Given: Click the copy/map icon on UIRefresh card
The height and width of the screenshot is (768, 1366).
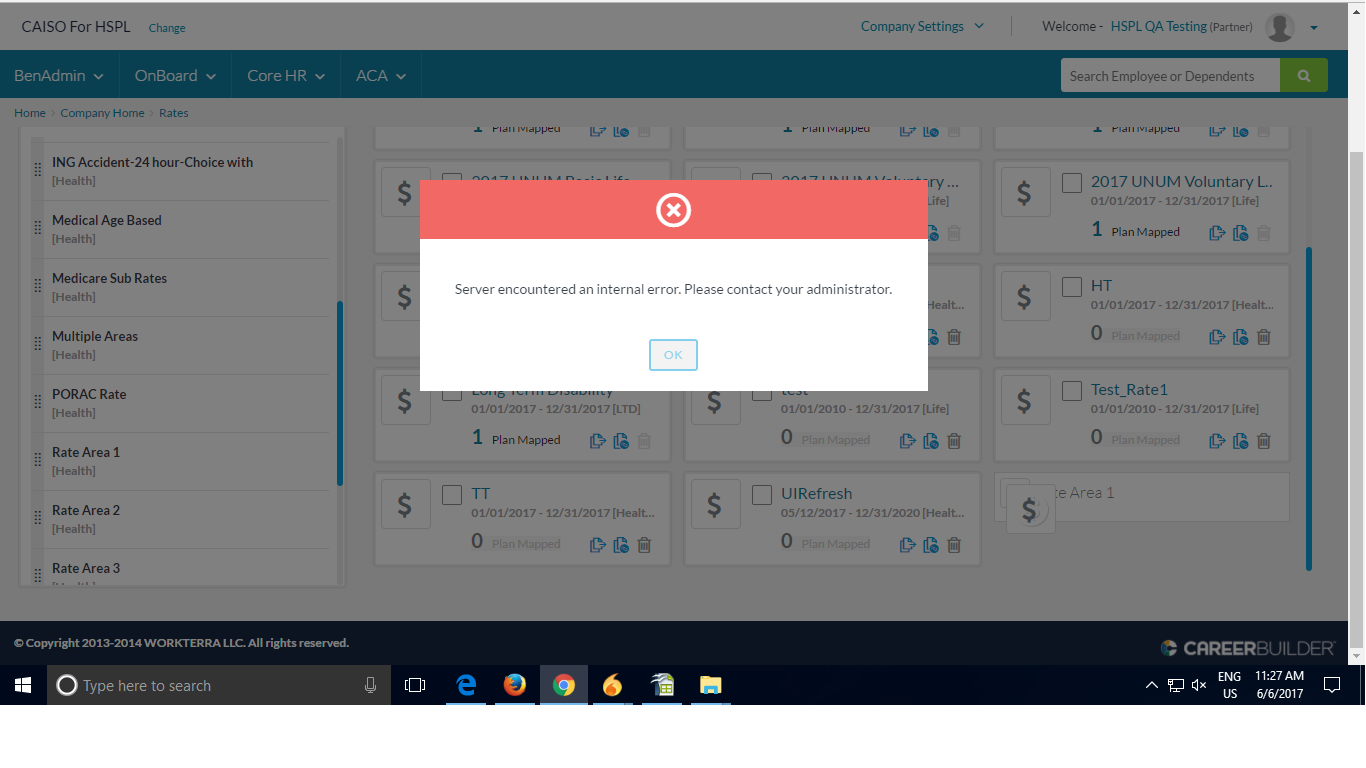Looking at the screenshot, I should tap(930, 545).
